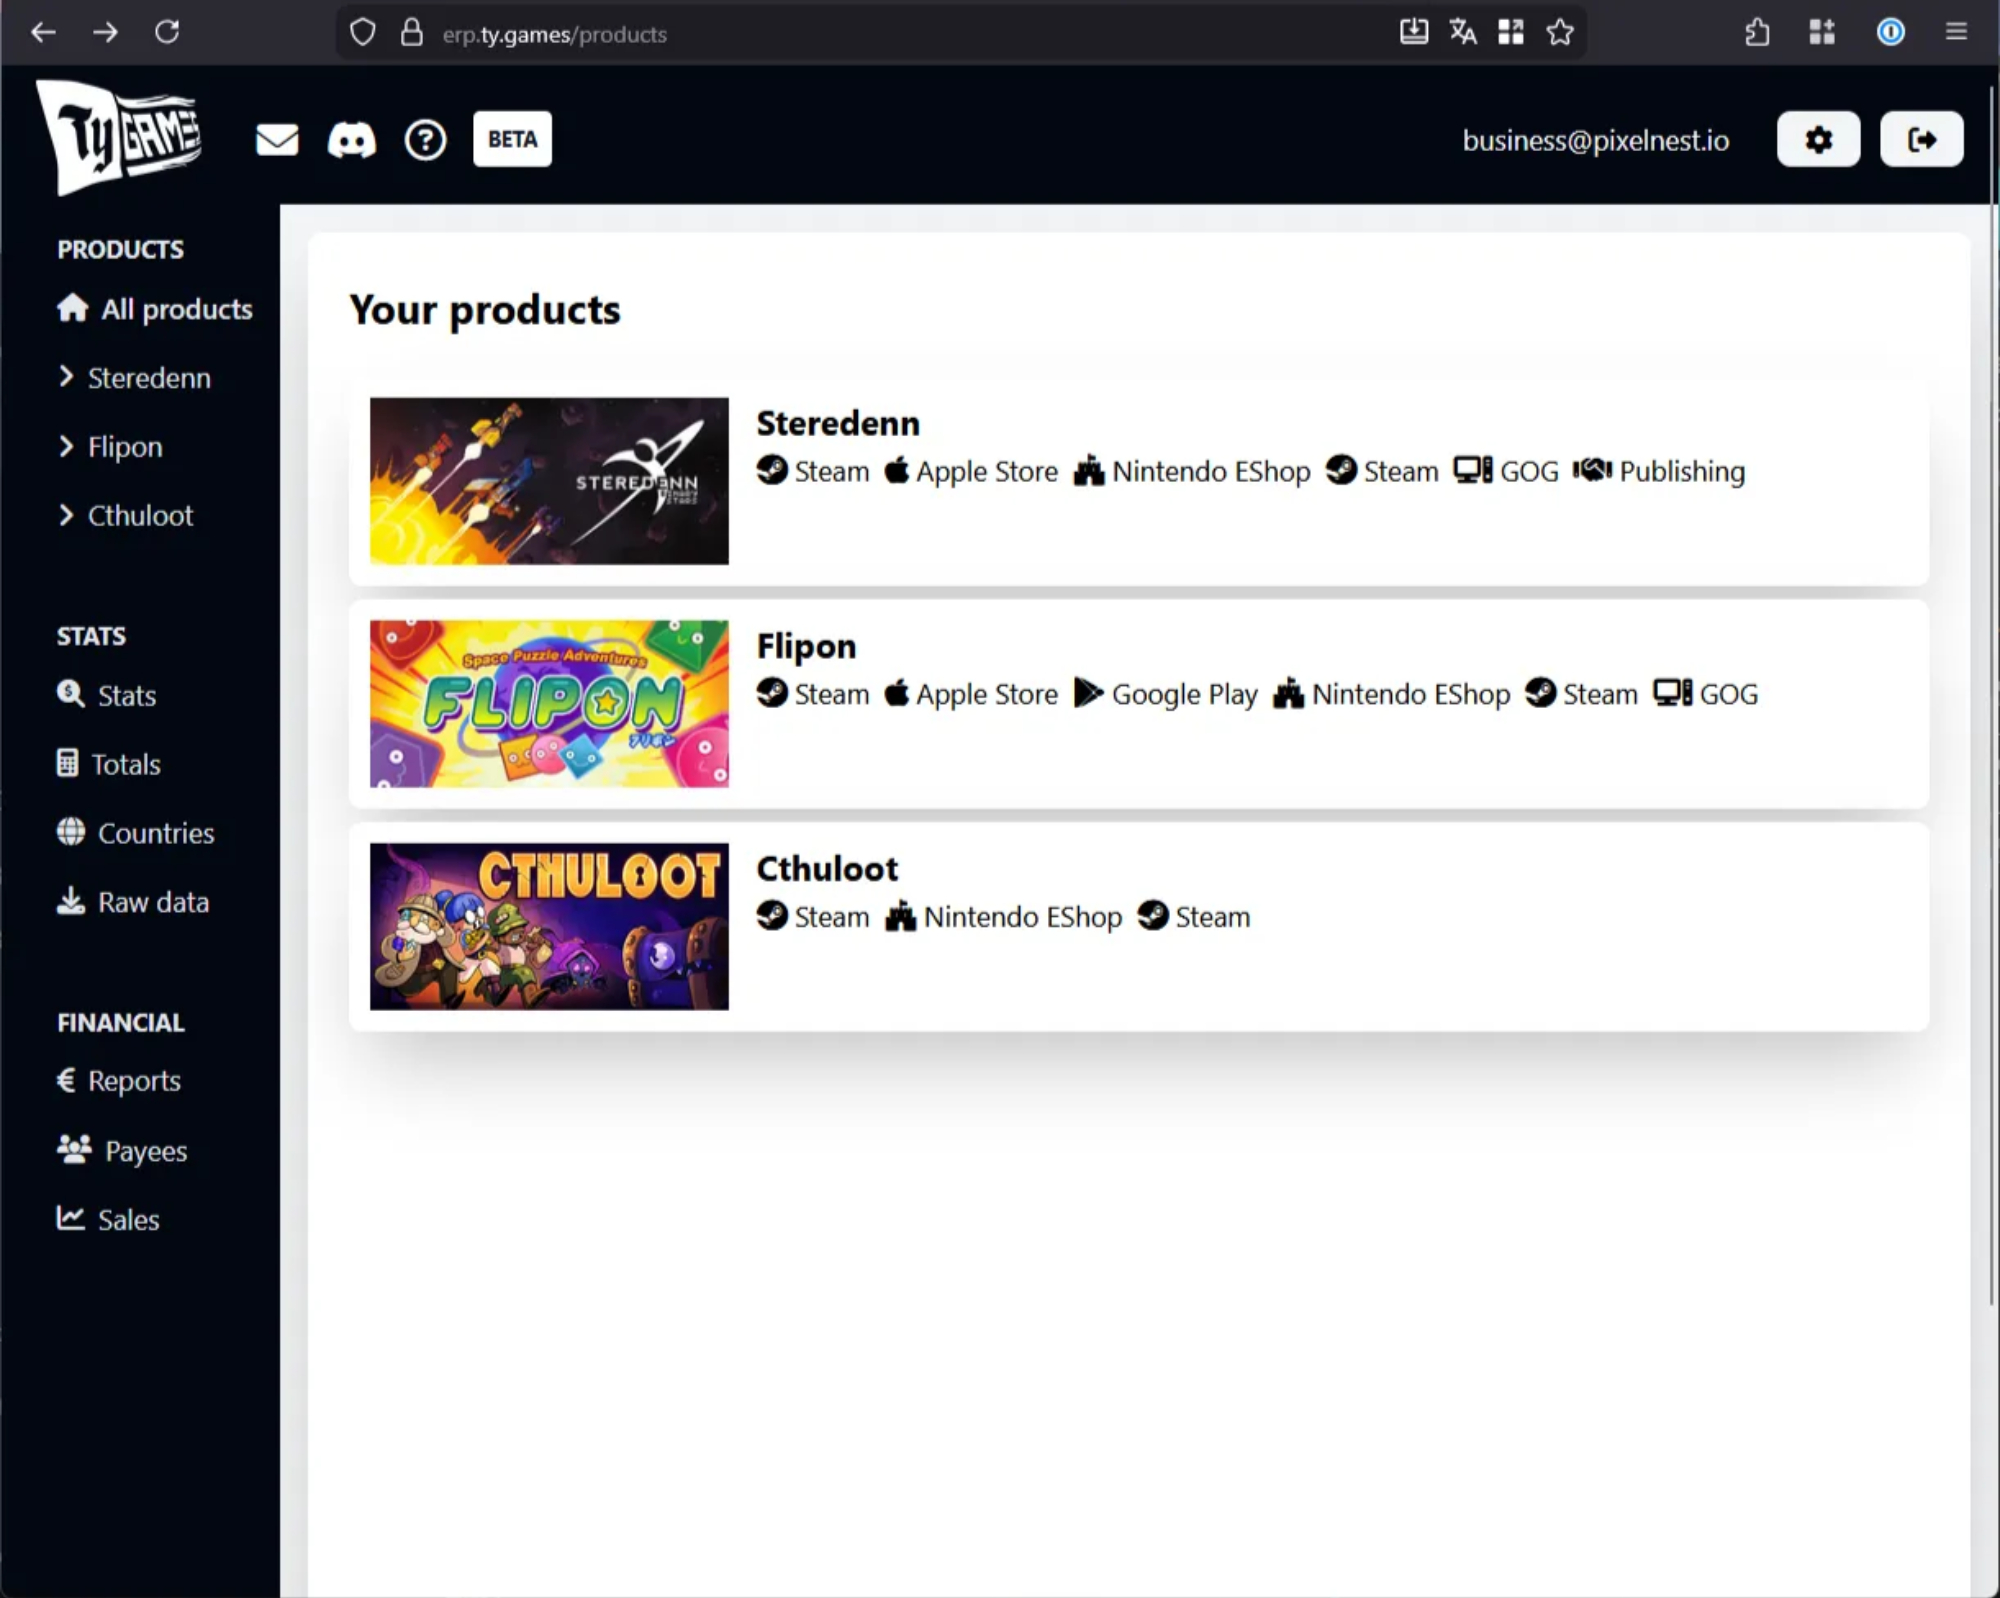This screenshot has width=2000, height=1598.
Task: Expand the Cthuloot sidebar chevron
Action: pos(66,515)
